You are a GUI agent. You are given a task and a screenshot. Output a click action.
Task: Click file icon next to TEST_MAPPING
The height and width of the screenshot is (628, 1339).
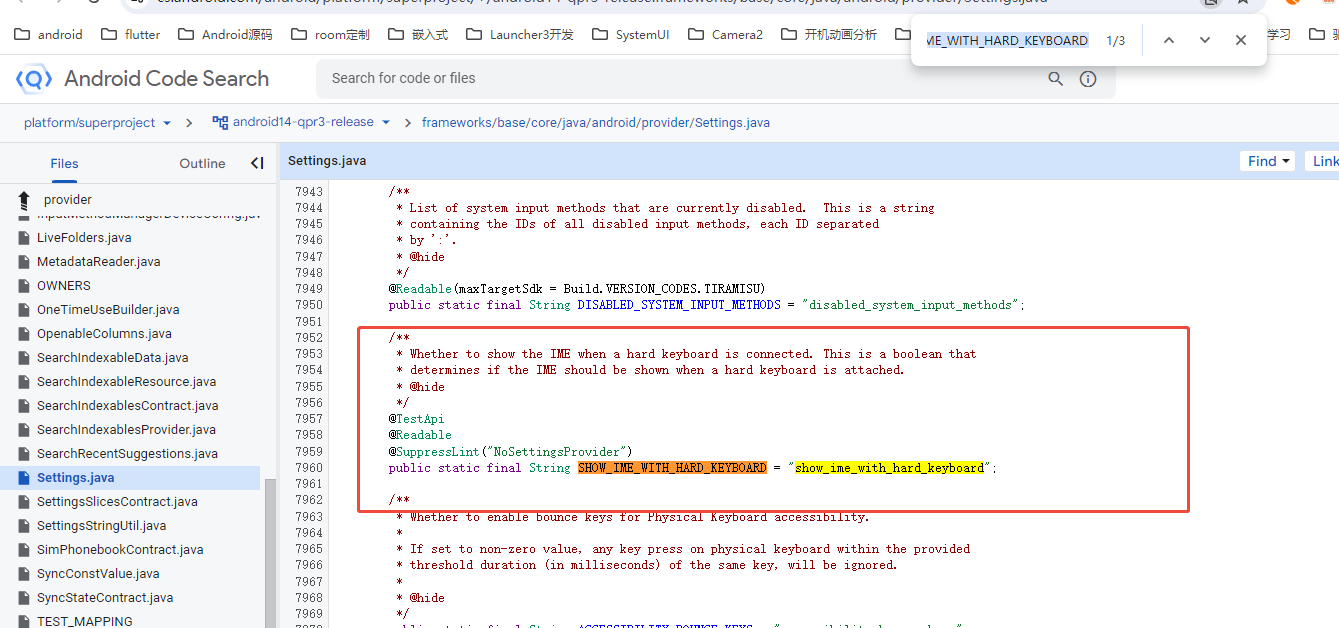[x=24, y=621]
